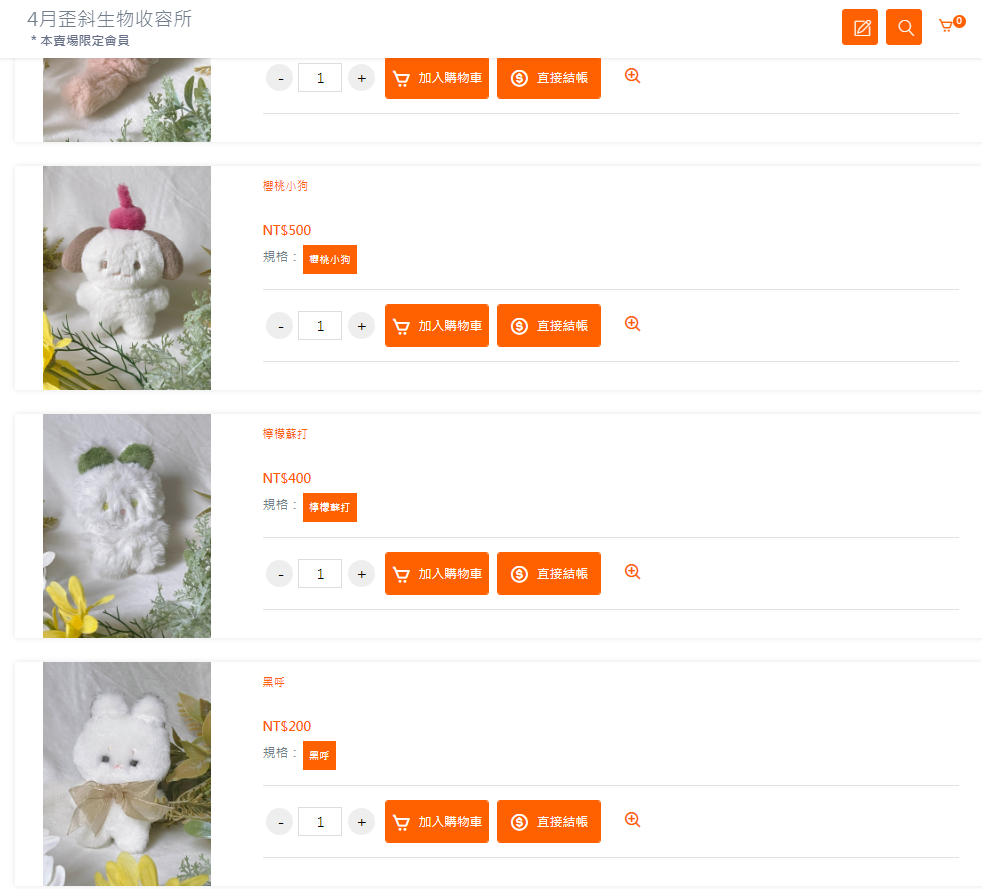The image size is (982, 889).
Task: Open the 櫻桃小狗 plush product photo
Action: 127,278
